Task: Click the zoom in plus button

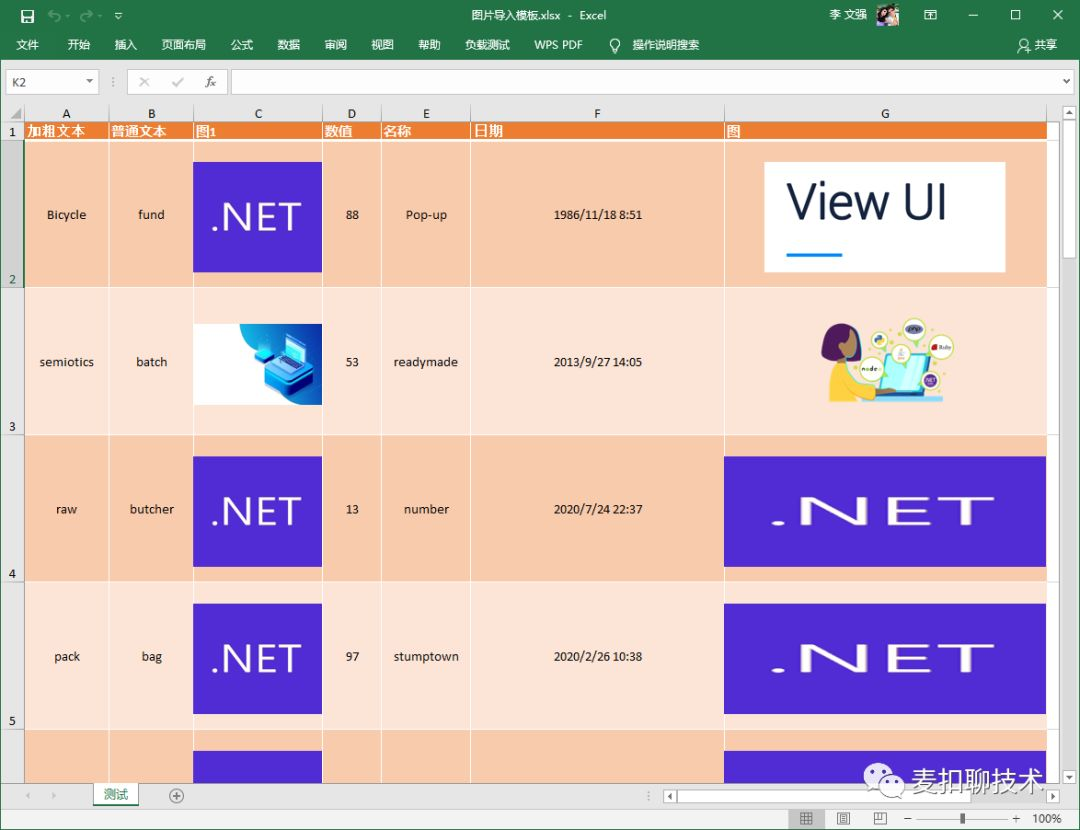Action: 1016,818
